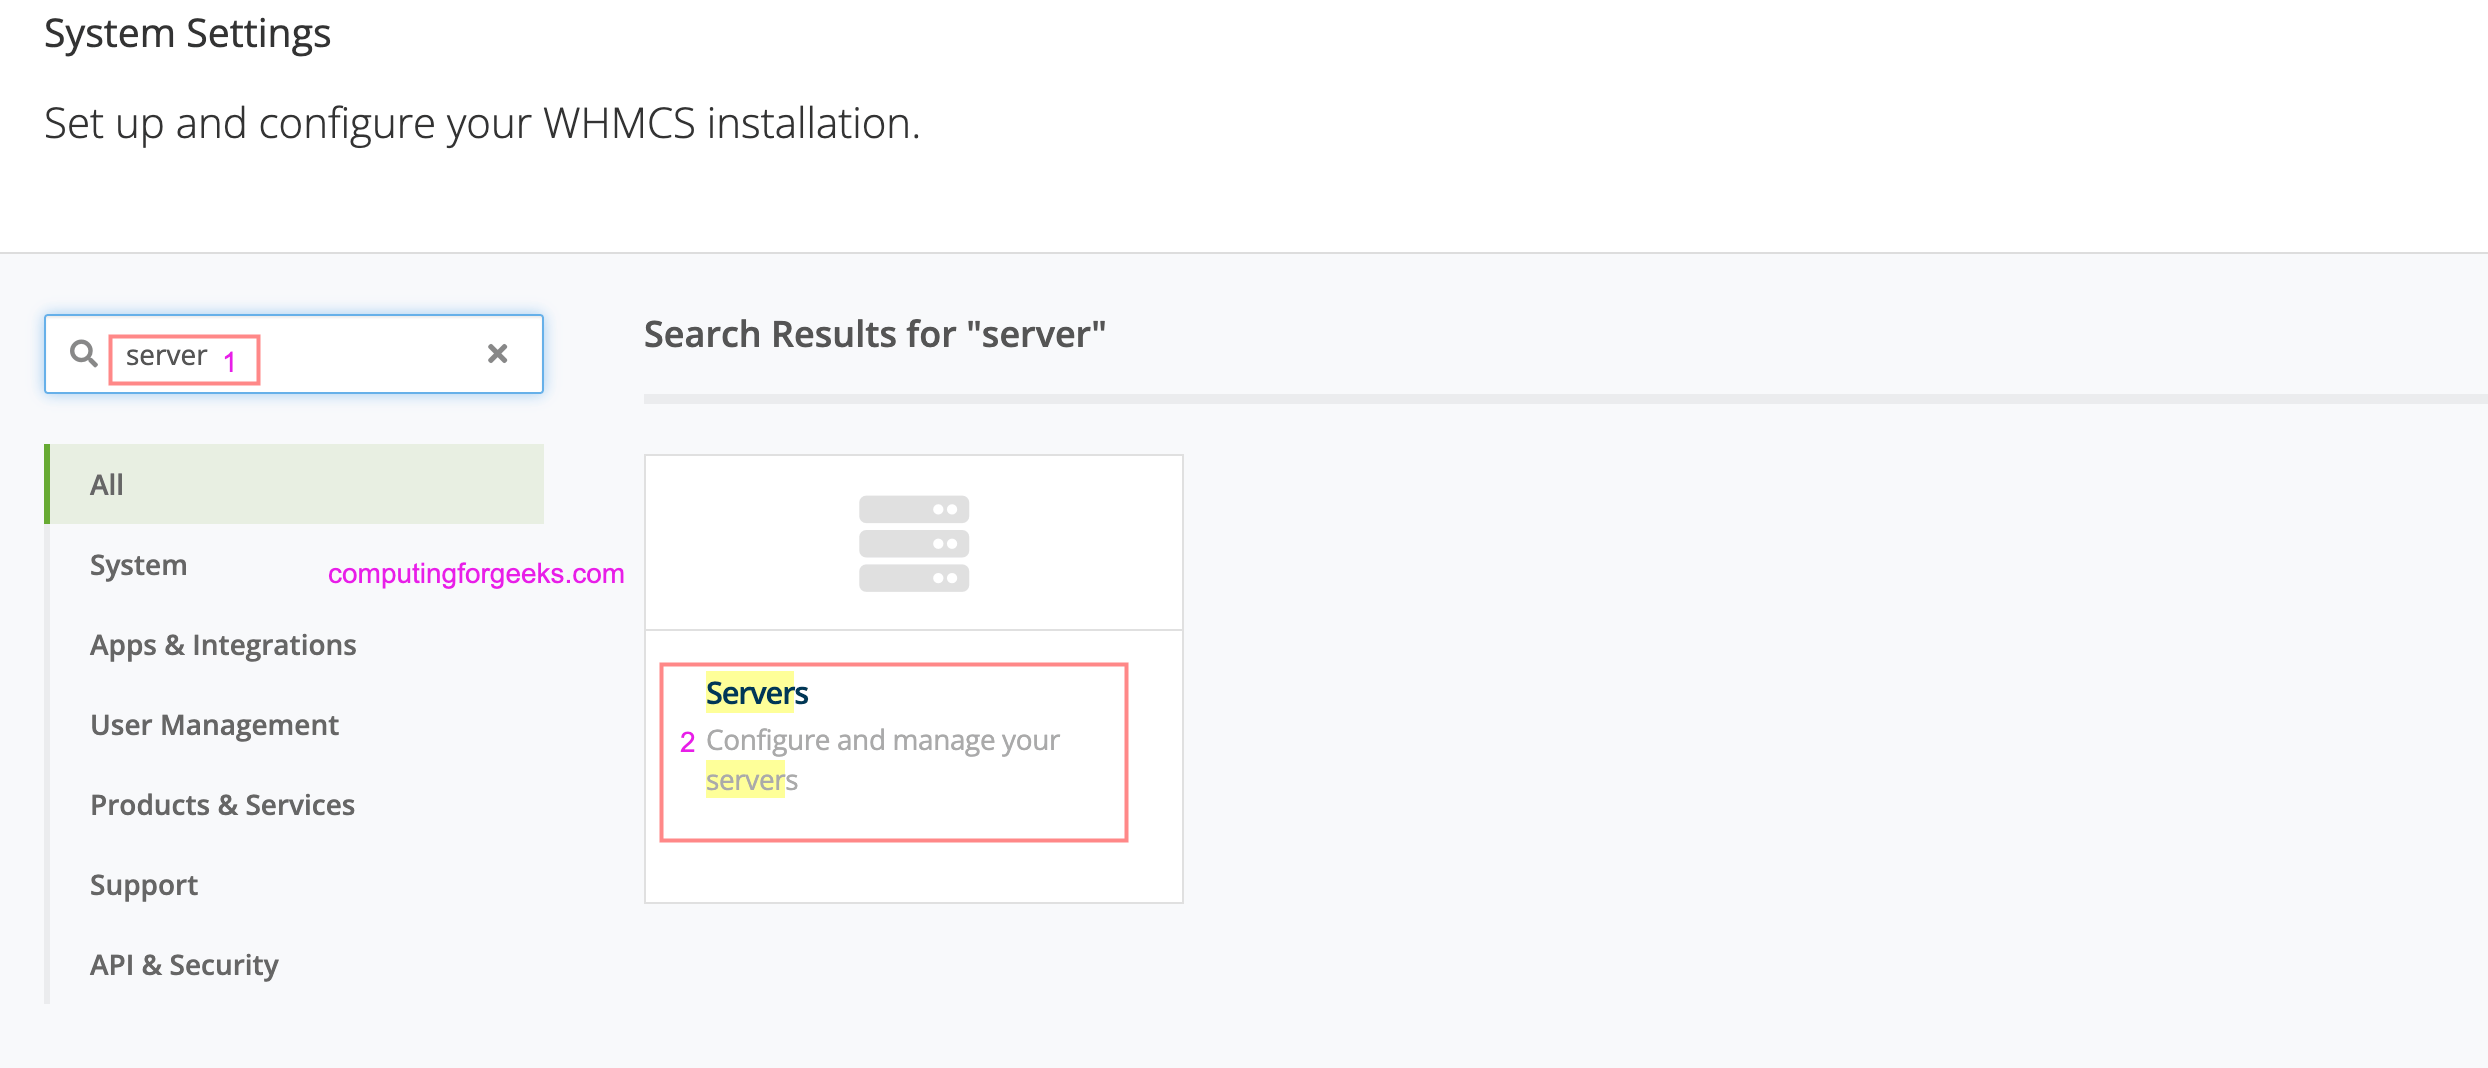Clear the search with the X icon
Image resolution: width=2488 pixels, height=1068 pixels.
point(497,353)
